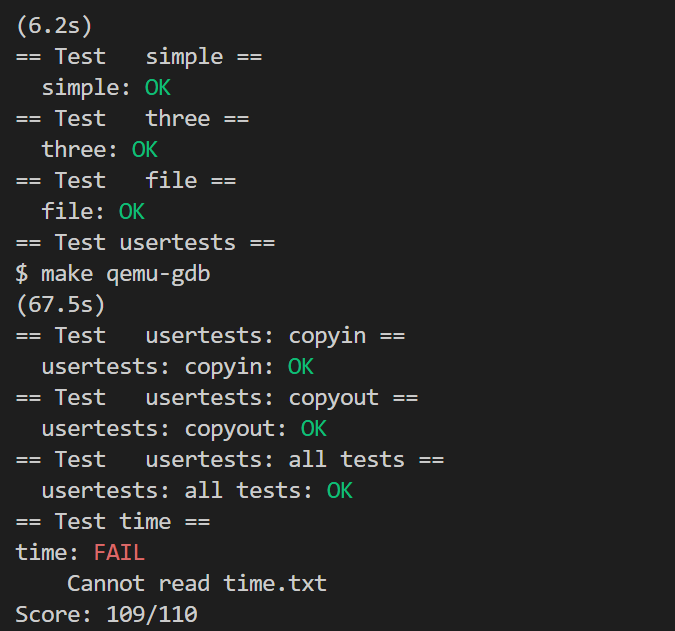Viewport: 675px width, 631px height.
Task: Click the '== Test usertests: copyout ==' header
Action: click(x=217, y=398)
